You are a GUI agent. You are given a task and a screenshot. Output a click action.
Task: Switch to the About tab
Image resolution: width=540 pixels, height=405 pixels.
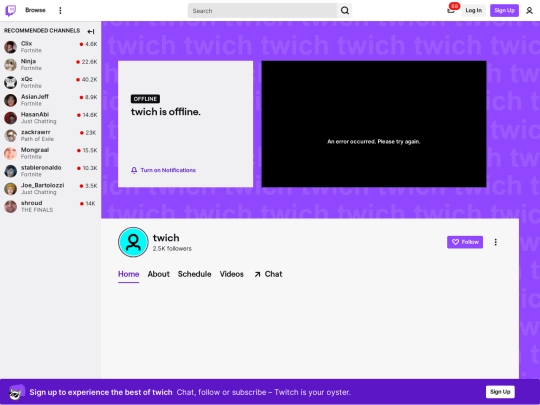point(158,274)
